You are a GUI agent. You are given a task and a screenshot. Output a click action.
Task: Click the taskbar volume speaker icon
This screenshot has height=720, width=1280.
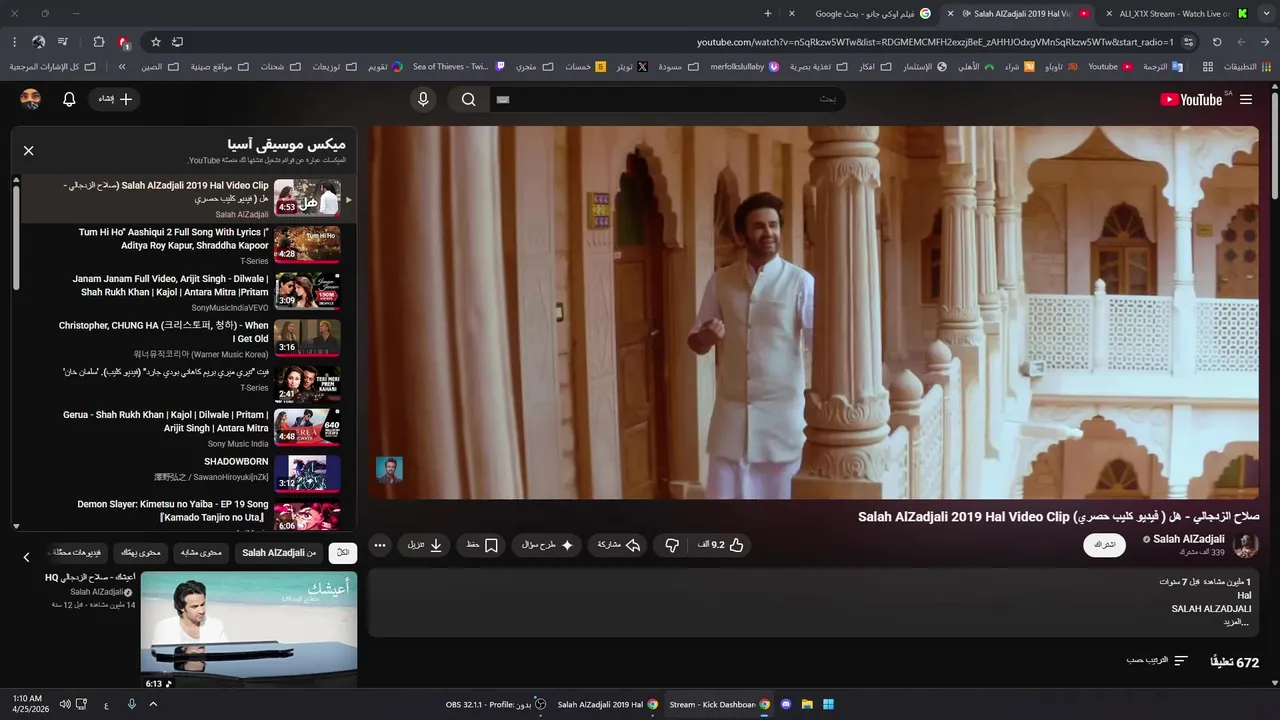pos(65,704)
